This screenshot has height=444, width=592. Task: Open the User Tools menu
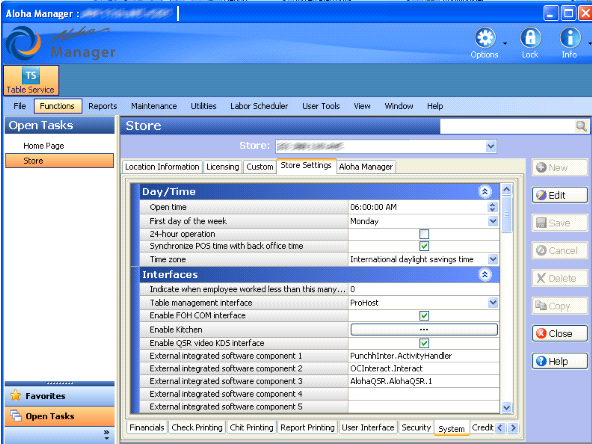(x=321, y=106)
